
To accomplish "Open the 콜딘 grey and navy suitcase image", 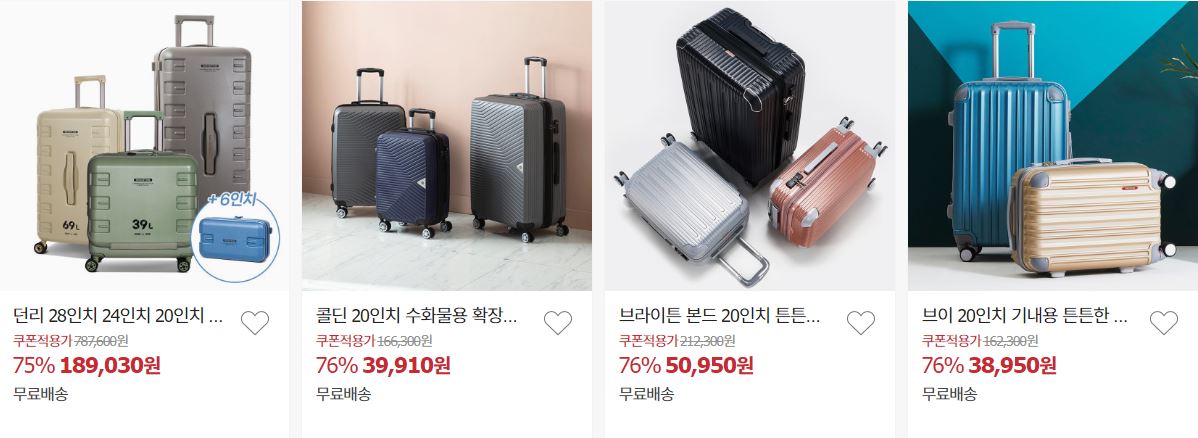I will tap(447, 145).
